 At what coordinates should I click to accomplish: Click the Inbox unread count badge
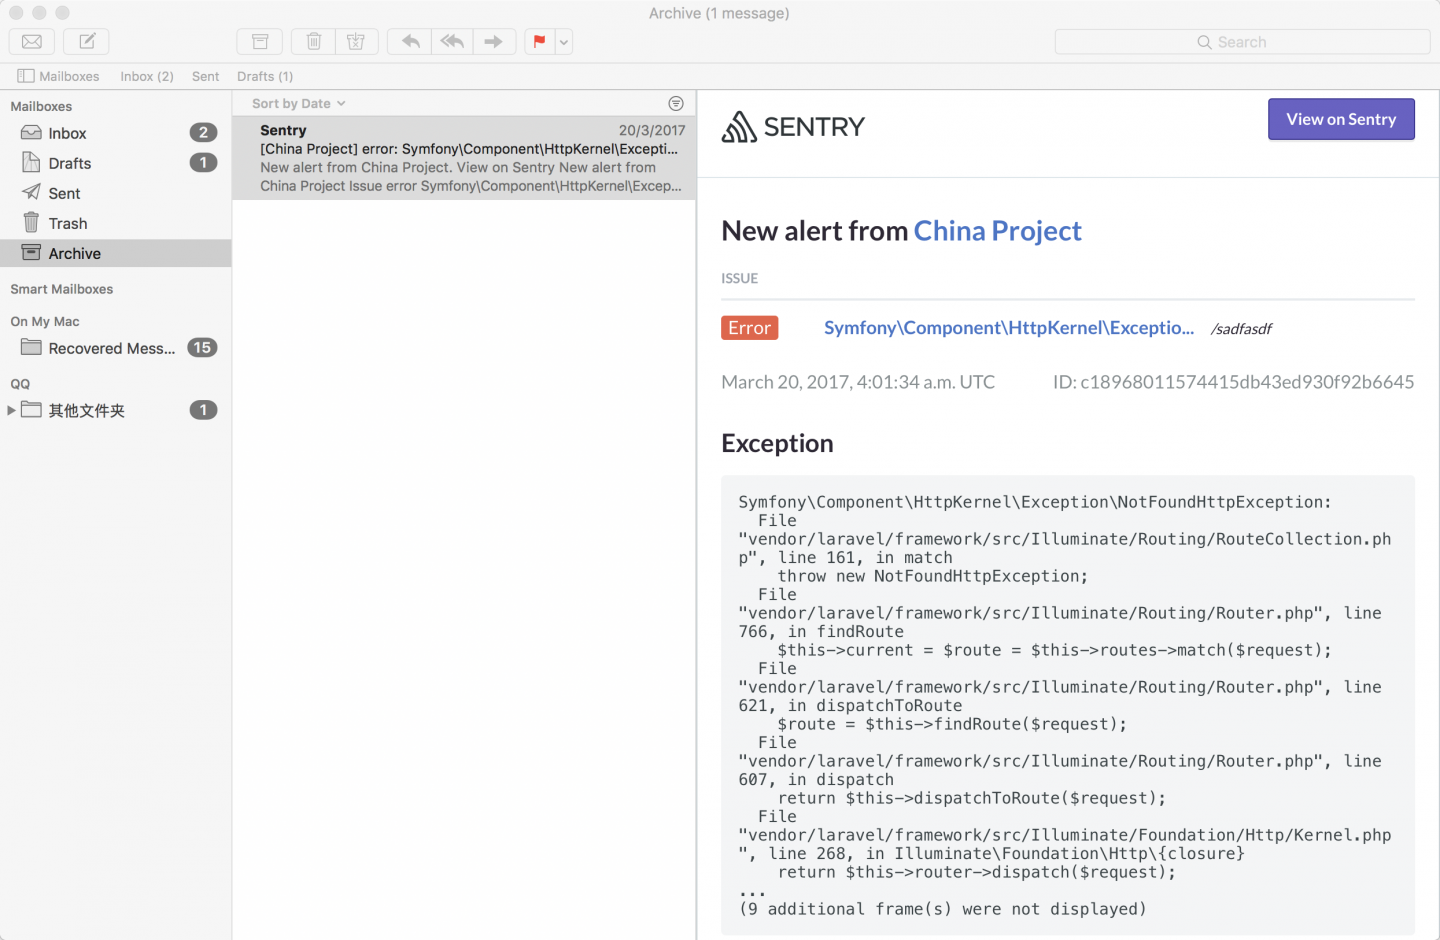point(203,132)
